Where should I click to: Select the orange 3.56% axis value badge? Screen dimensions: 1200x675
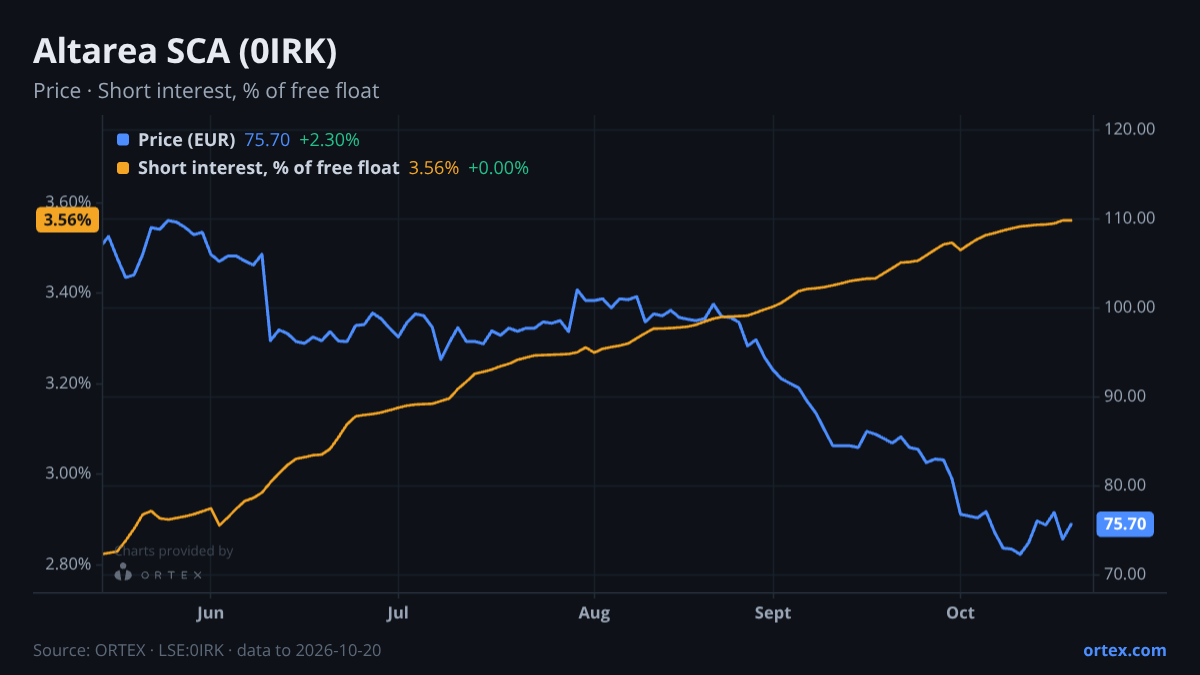pyautogui.click(x=67, y=220)
